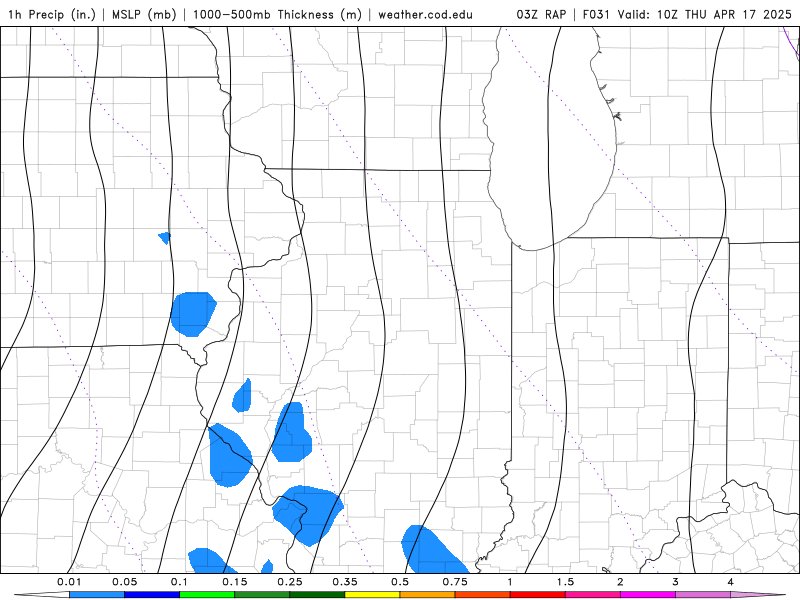This screenshot has width=800, height=600.
Task: Click the 'weather.cod.edu' source text
Action: pyautogui.click(x=425, y=14)
